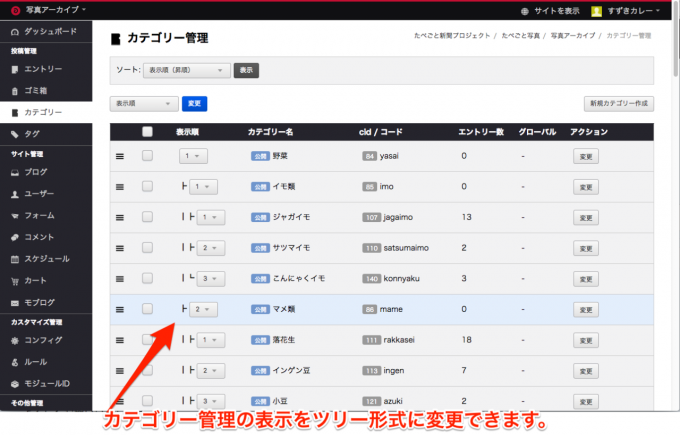Click the drag handle icon for マメ類 row
Viewport: 680px width, 435px height.
tap(119, 309)
